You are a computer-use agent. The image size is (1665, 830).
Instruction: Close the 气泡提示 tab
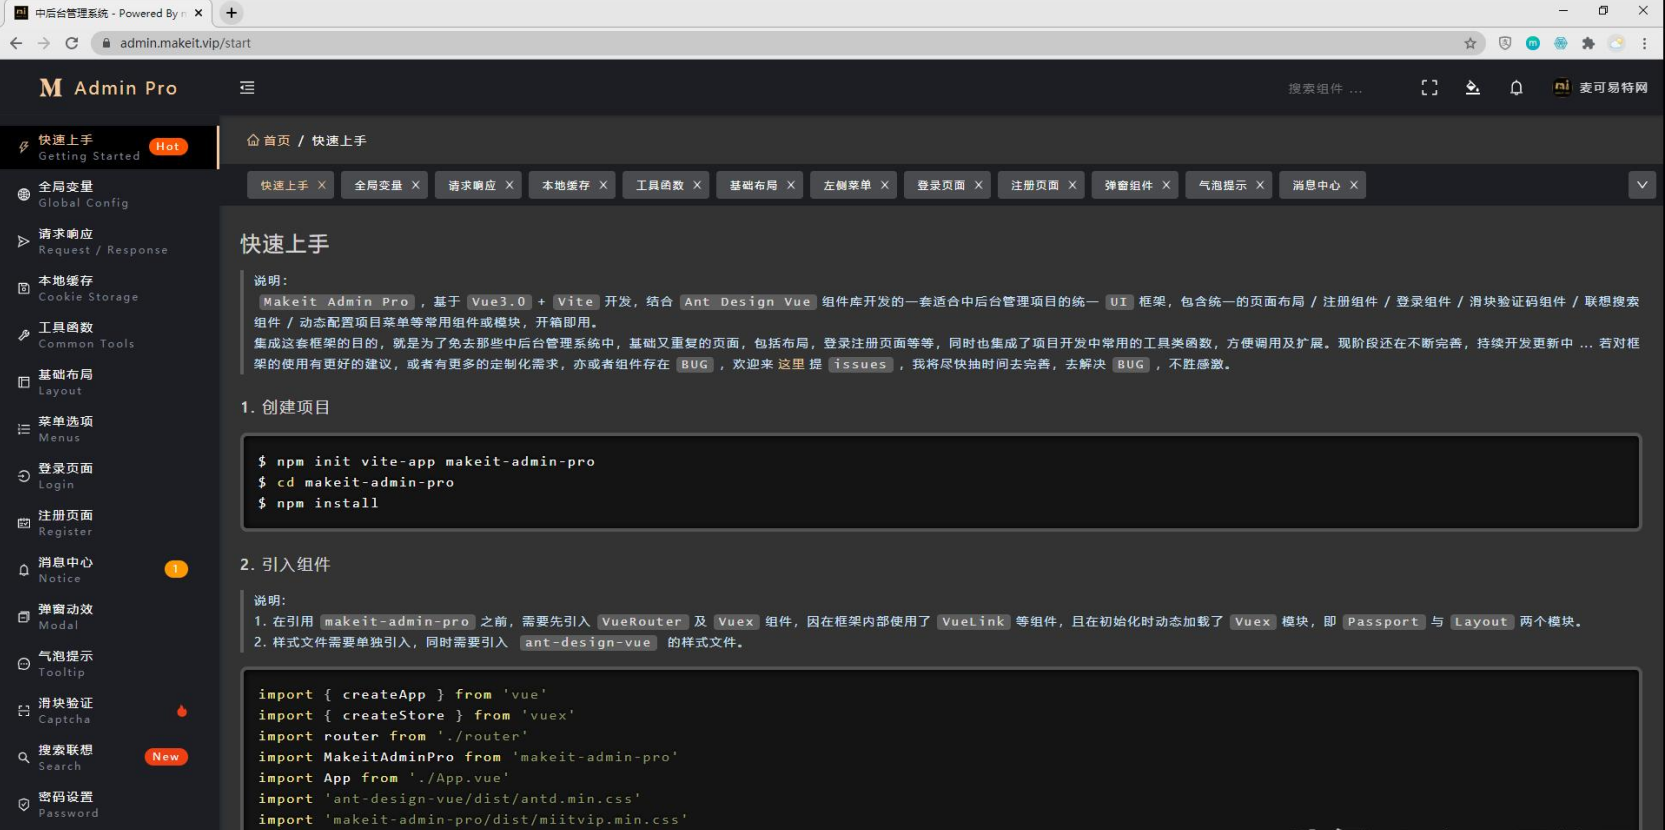(x=1260, y=185)
